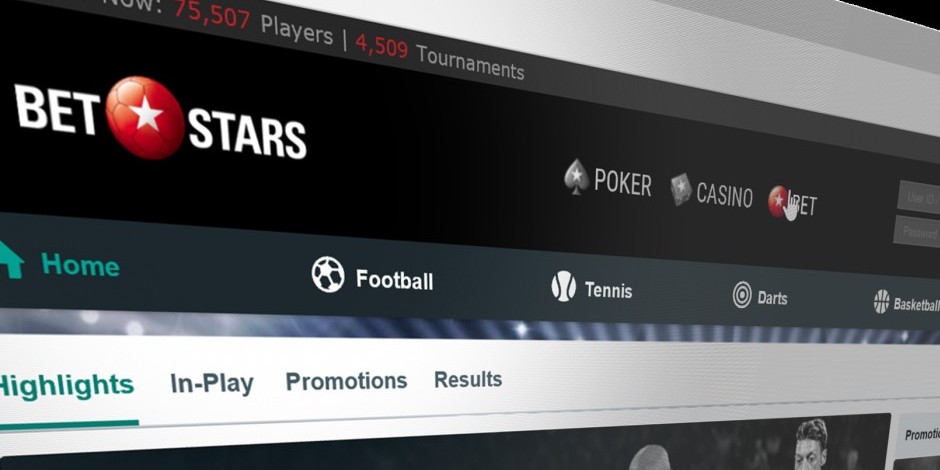Viewport: 940px width, 470px height.
Task: Click the green Home house icon
Action: coord(11,260)
